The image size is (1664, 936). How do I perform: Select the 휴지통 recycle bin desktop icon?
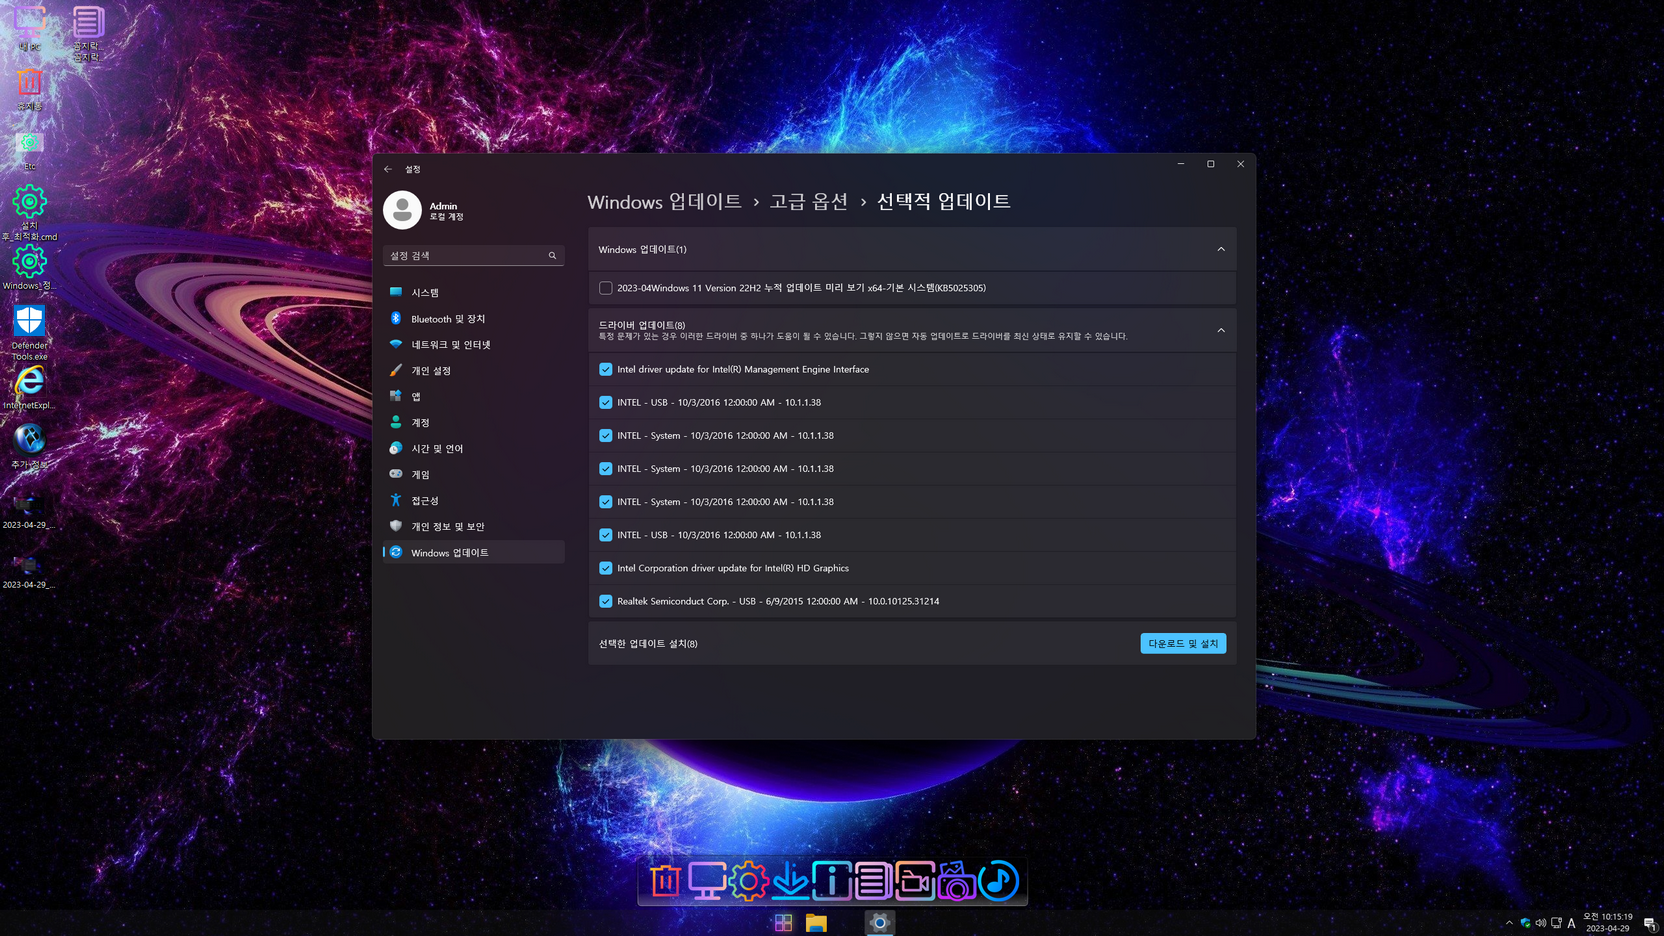(x=29, y=88)
